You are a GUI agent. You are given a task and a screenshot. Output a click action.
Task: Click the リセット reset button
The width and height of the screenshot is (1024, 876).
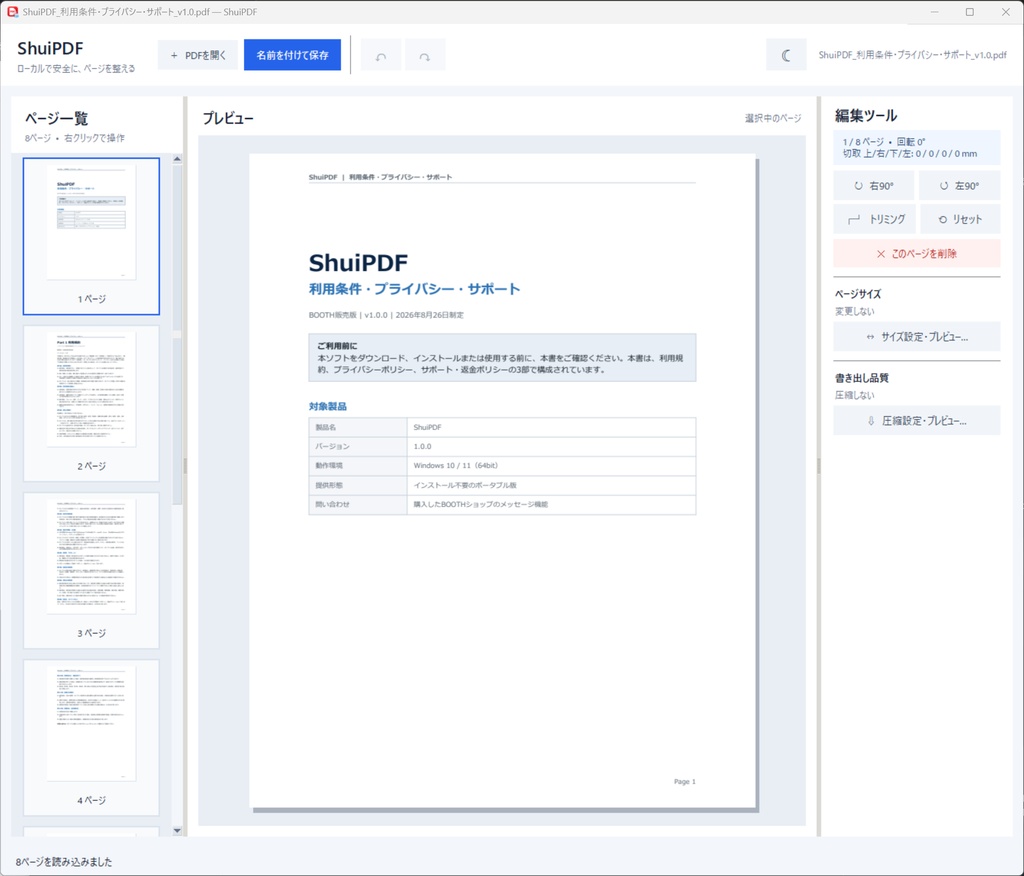[960, 219]
